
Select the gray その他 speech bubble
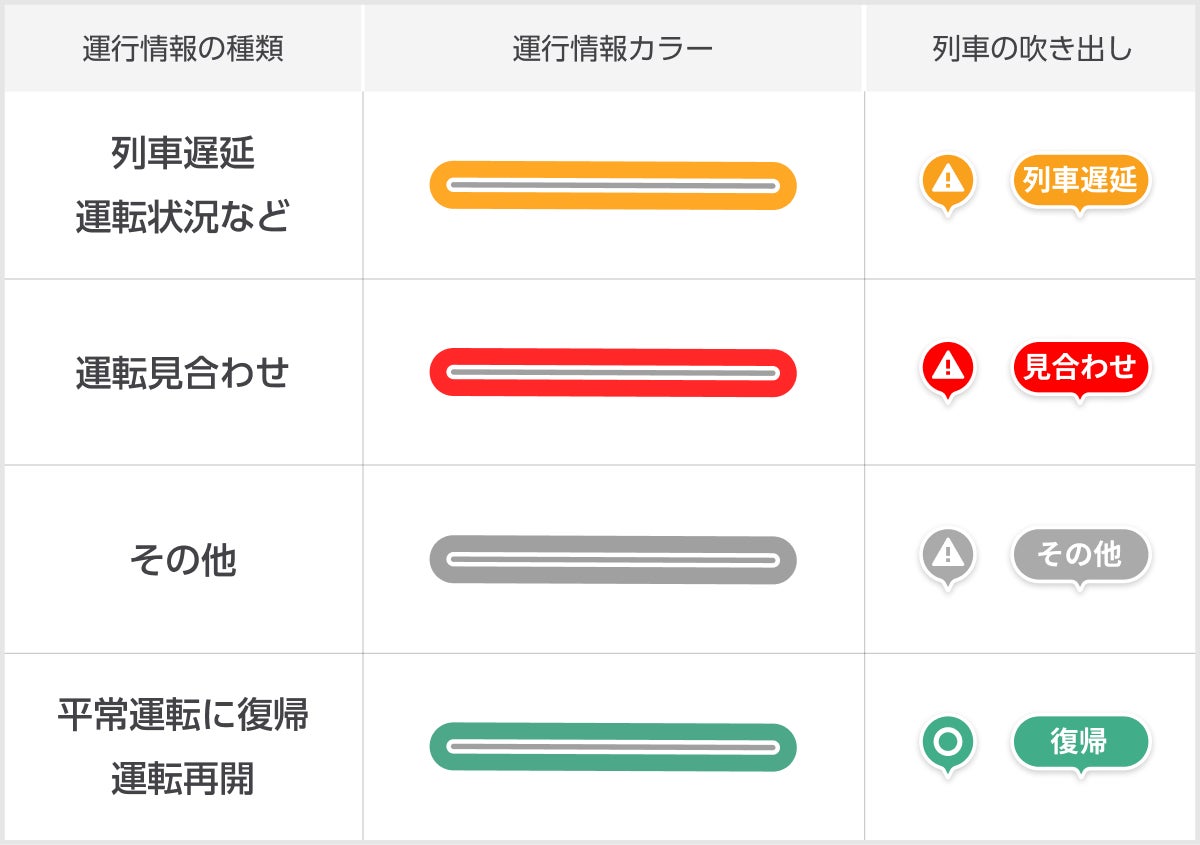(x=1080, y=554)
